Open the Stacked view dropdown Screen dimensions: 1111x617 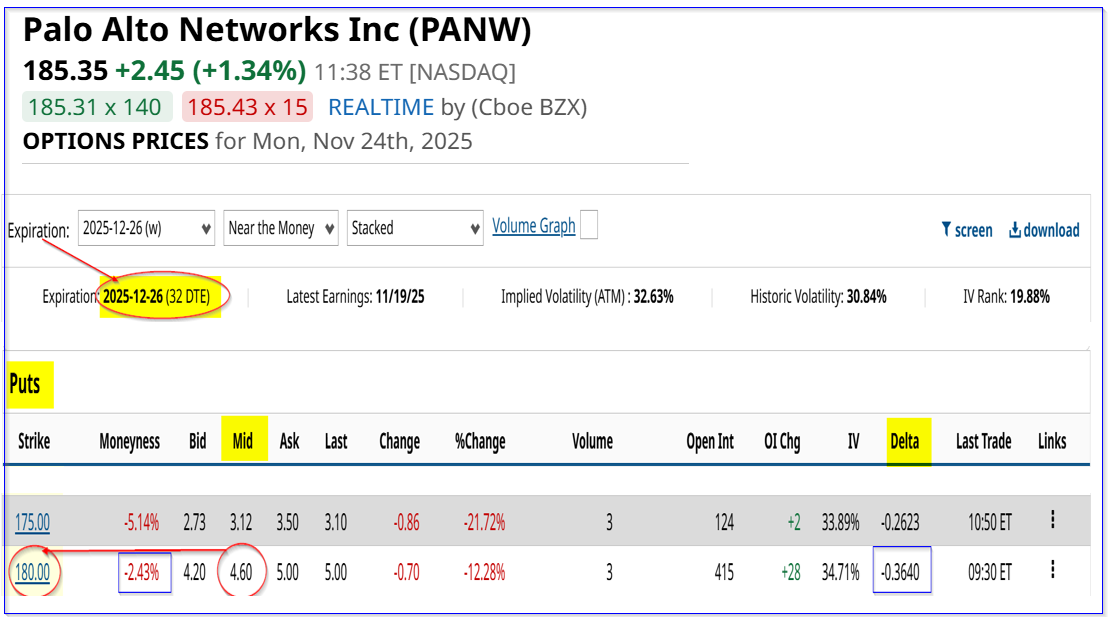click(415, 228)
